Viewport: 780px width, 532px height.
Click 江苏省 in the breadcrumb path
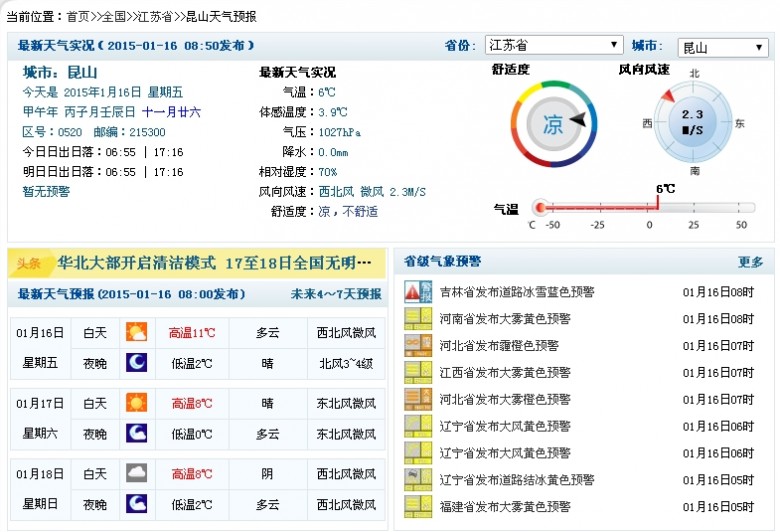pos(157,17)
